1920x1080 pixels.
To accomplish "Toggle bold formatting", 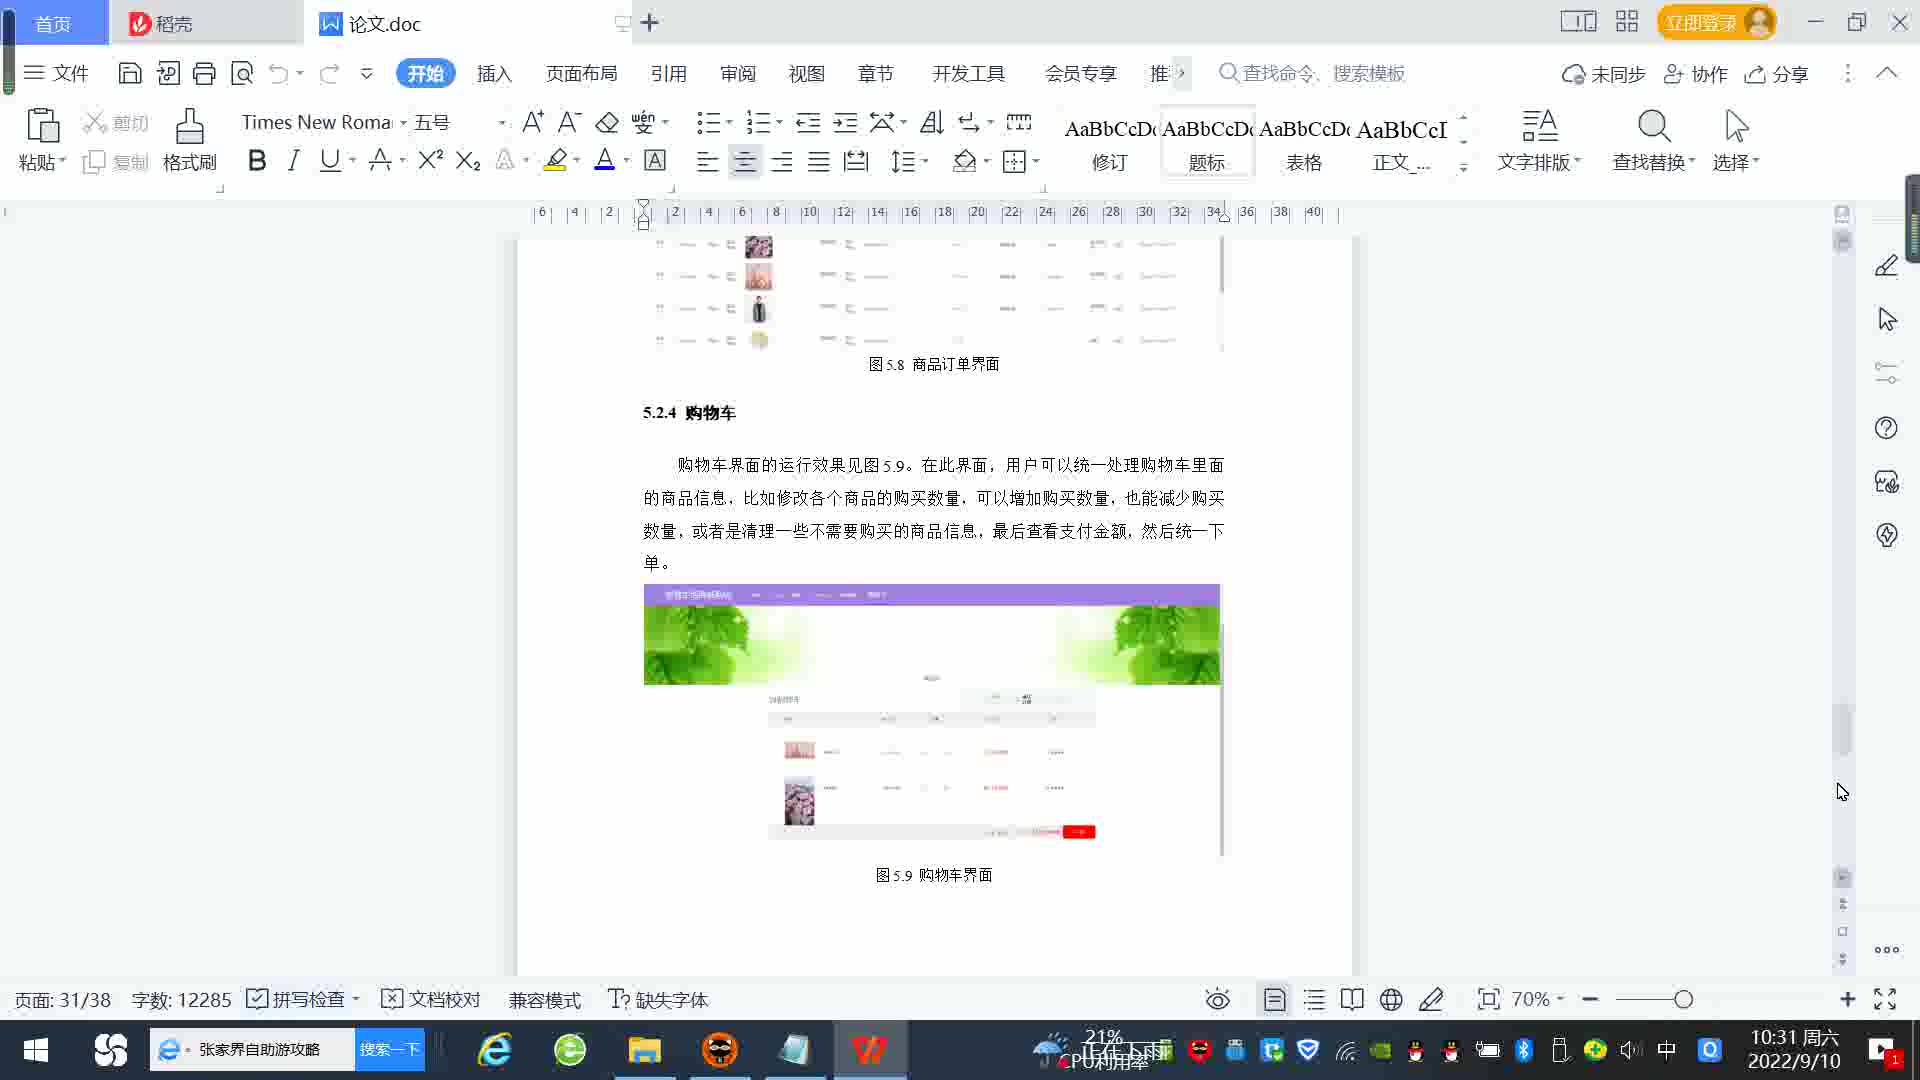I will [257, 160].
